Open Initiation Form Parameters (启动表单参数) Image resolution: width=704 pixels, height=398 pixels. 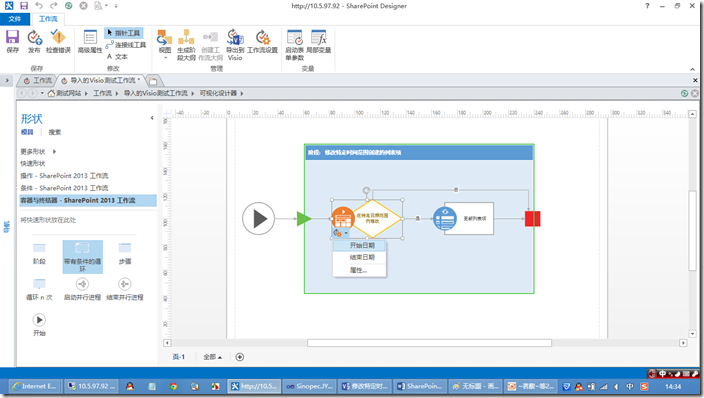click(295, 45)
